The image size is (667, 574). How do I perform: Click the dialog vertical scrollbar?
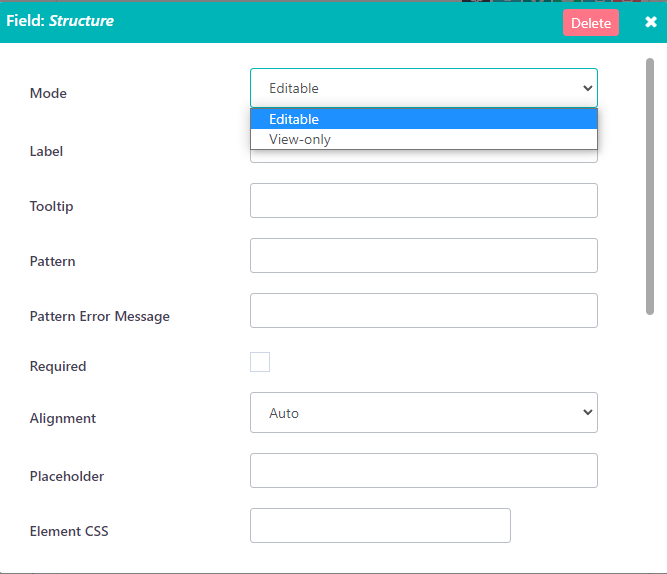point(650,186)
